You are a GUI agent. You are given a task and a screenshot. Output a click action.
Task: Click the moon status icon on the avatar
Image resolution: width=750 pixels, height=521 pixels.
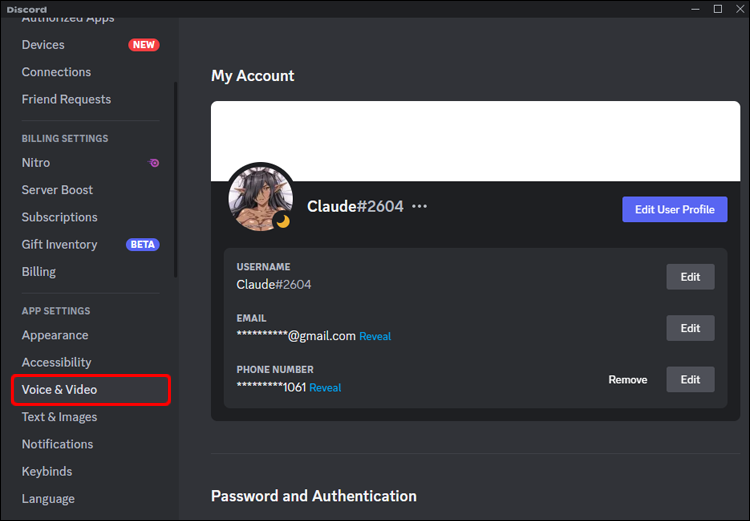pos(283,221)
